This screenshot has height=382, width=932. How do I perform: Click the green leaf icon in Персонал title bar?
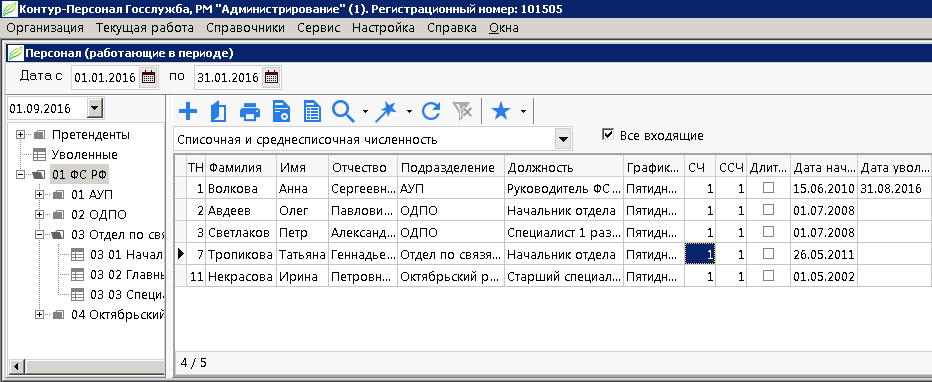(x=15, y=53)
